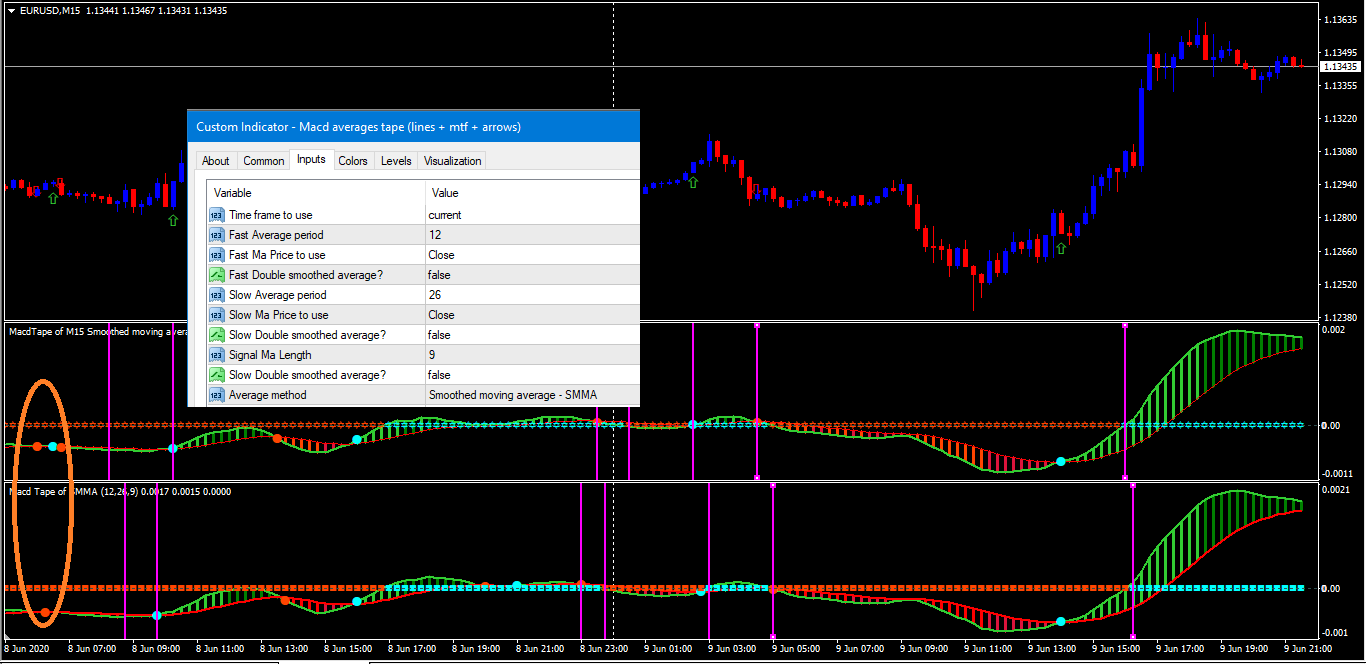
Task: Toggle the false value directly below Signal Ma Length
Action: point(439,375)
